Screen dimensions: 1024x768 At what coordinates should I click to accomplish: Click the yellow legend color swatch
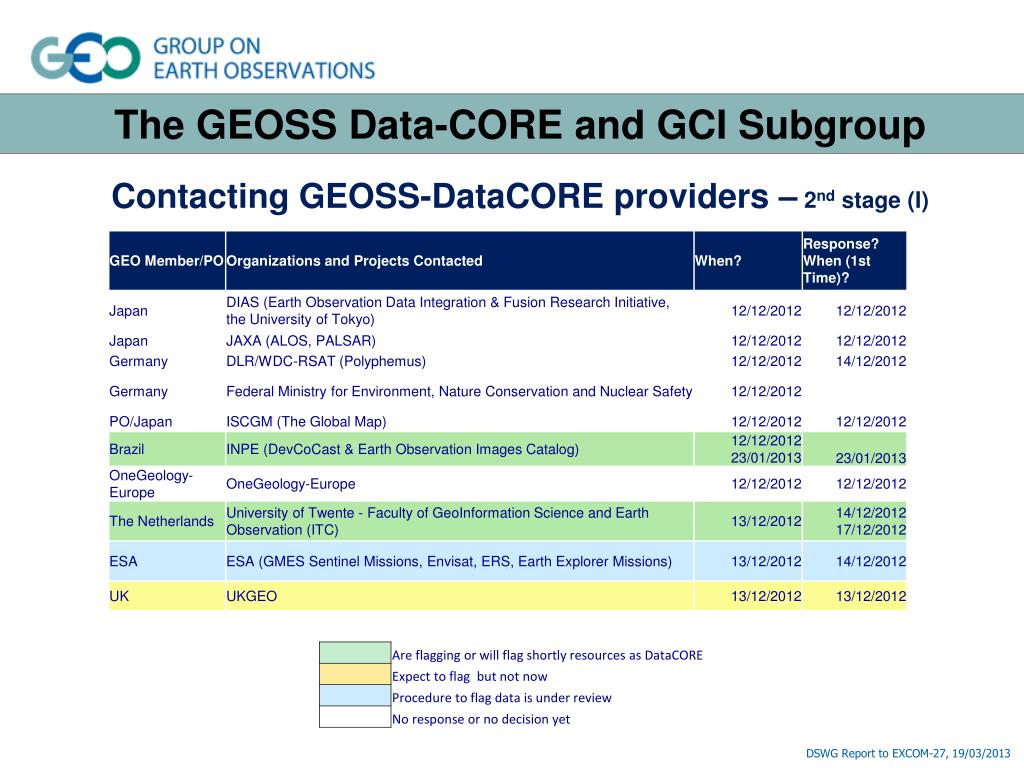tap(355, 675)
